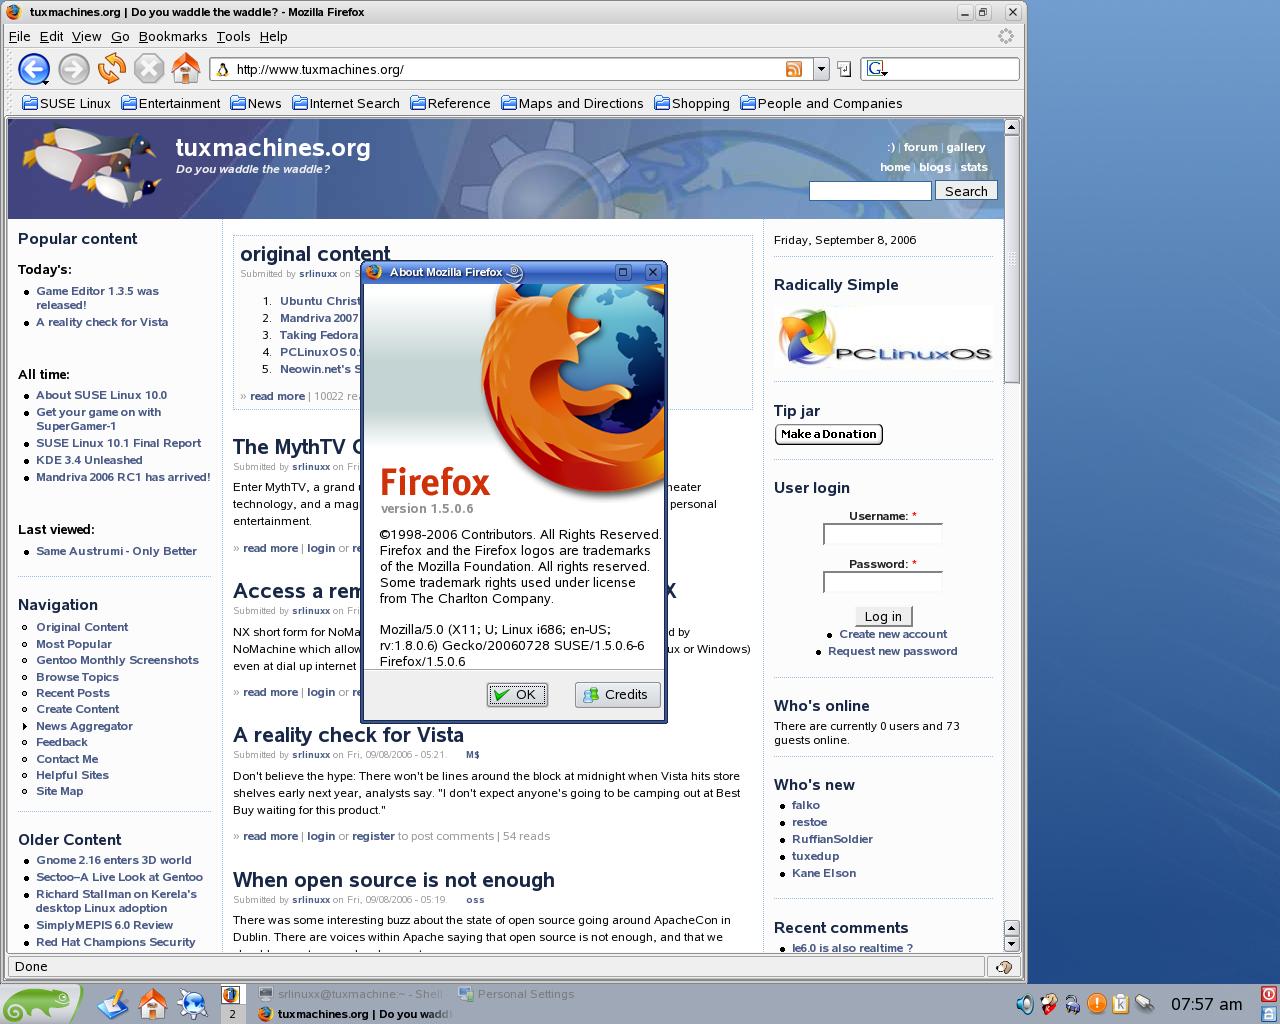This screenshot has height=1024, width=1280.
Task: Open the Google search engine selector icon
Action: tap(877, 69)
